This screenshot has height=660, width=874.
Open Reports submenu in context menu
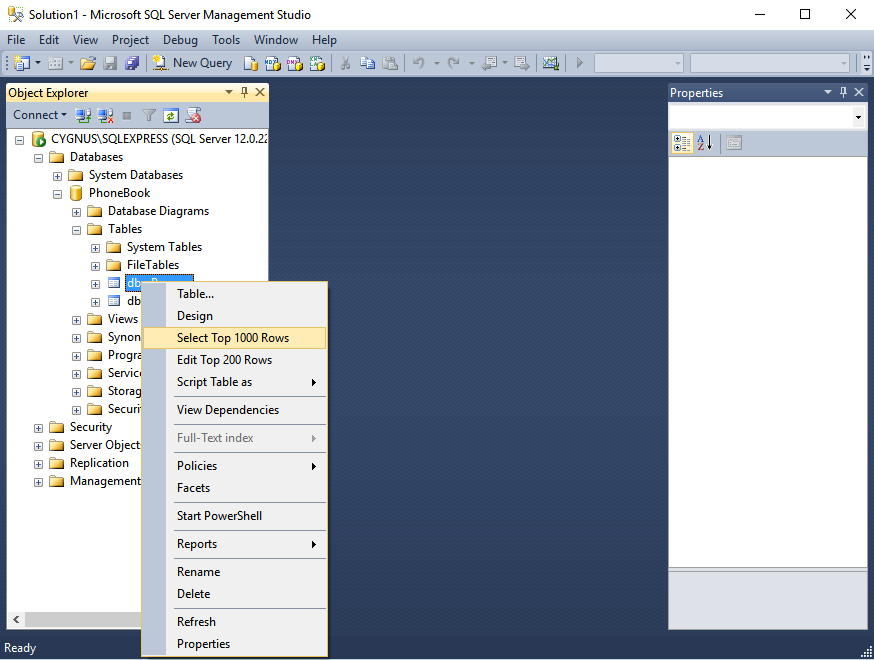(235, 544)
